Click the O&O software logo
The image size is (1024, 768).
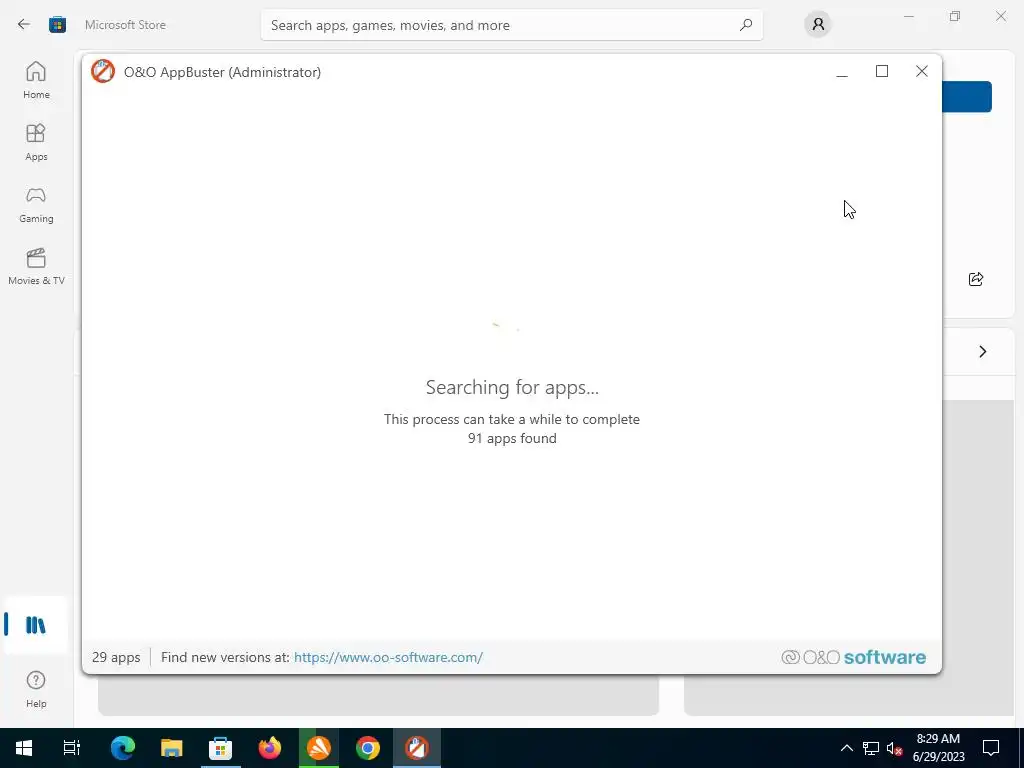point(854,657)
